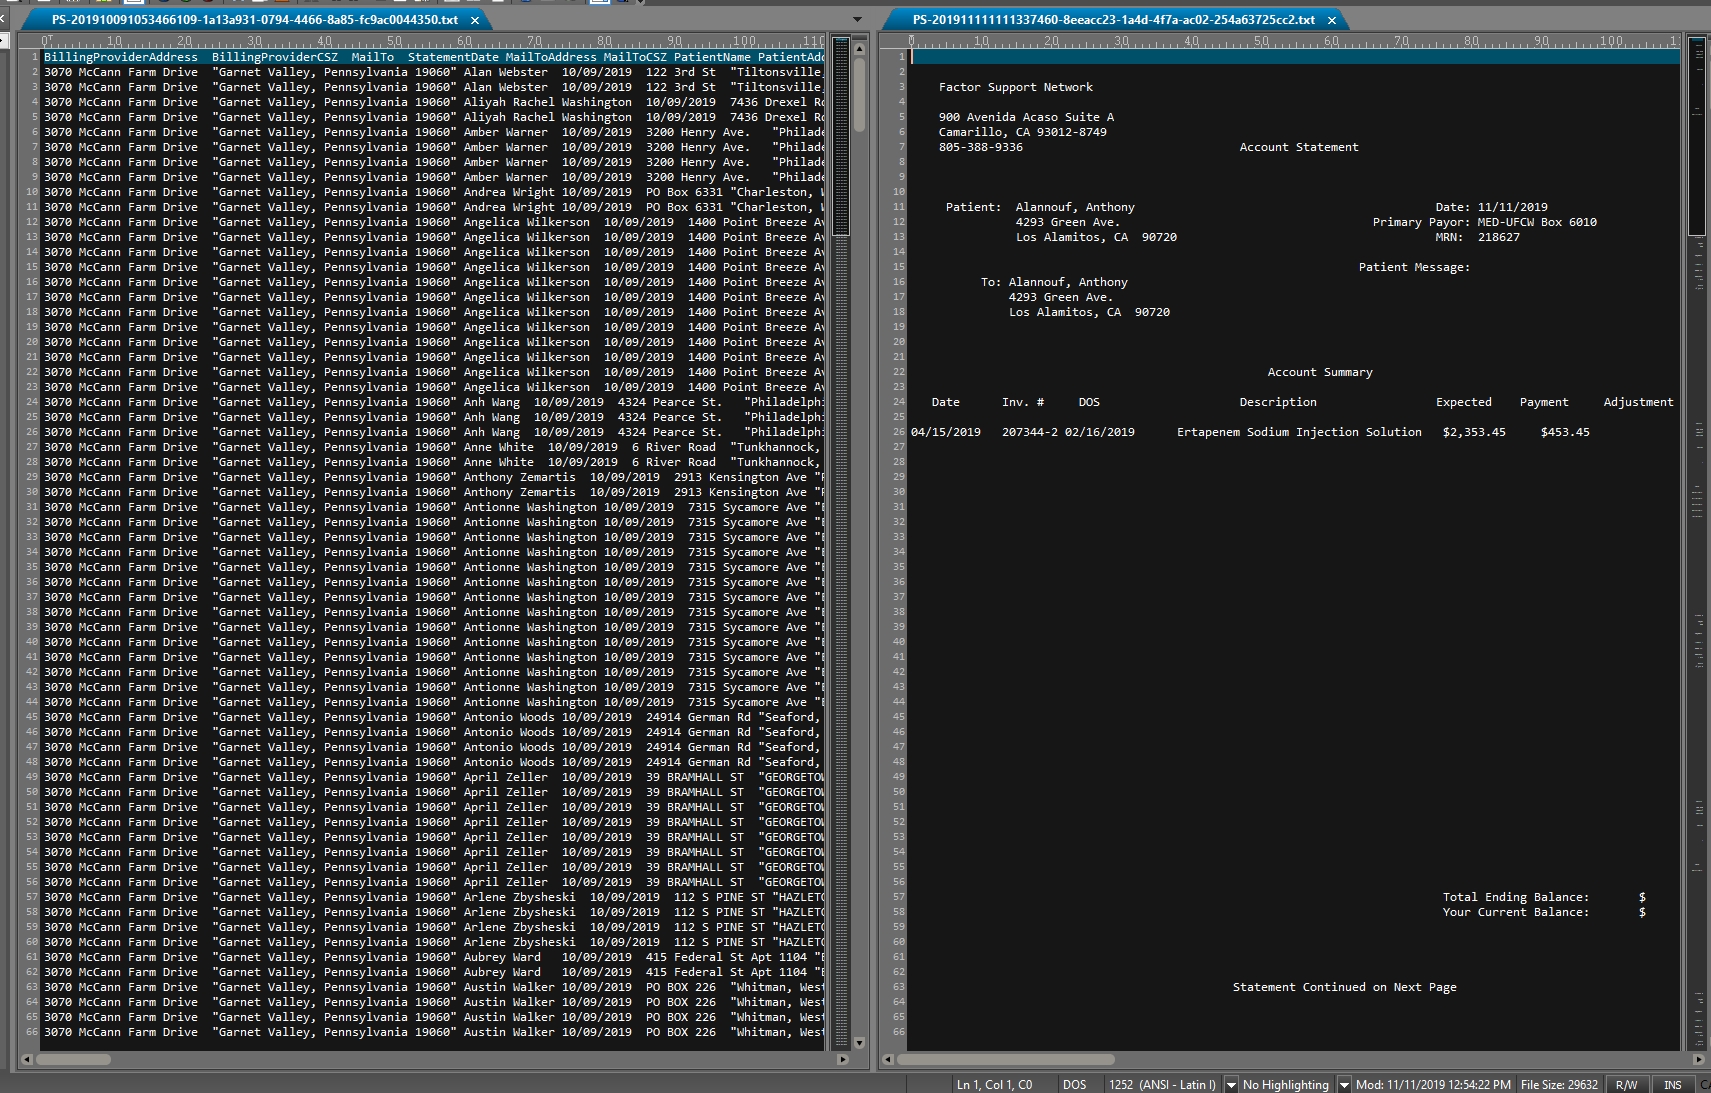This screenshot has height=1093, width=1711.
Task: Click 'MRN: 218627' text
Action: pos(1477,237)
